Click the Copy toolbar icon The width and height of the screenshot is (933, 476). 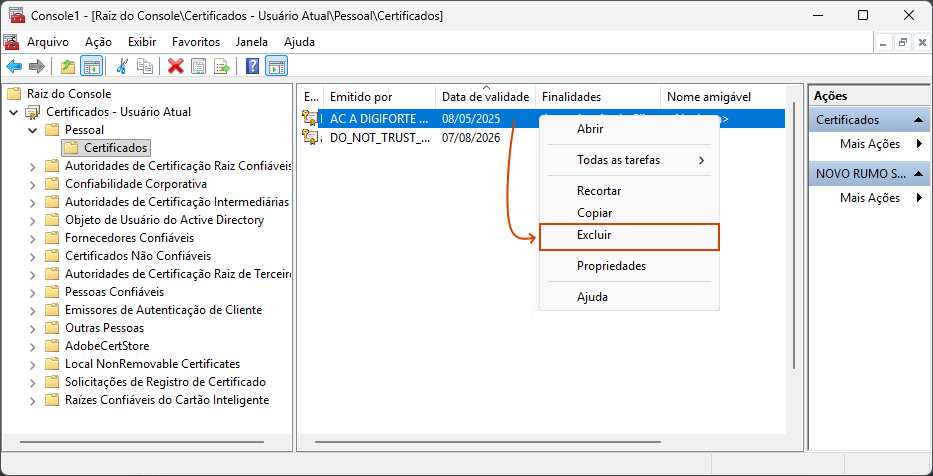coord(145,66)
